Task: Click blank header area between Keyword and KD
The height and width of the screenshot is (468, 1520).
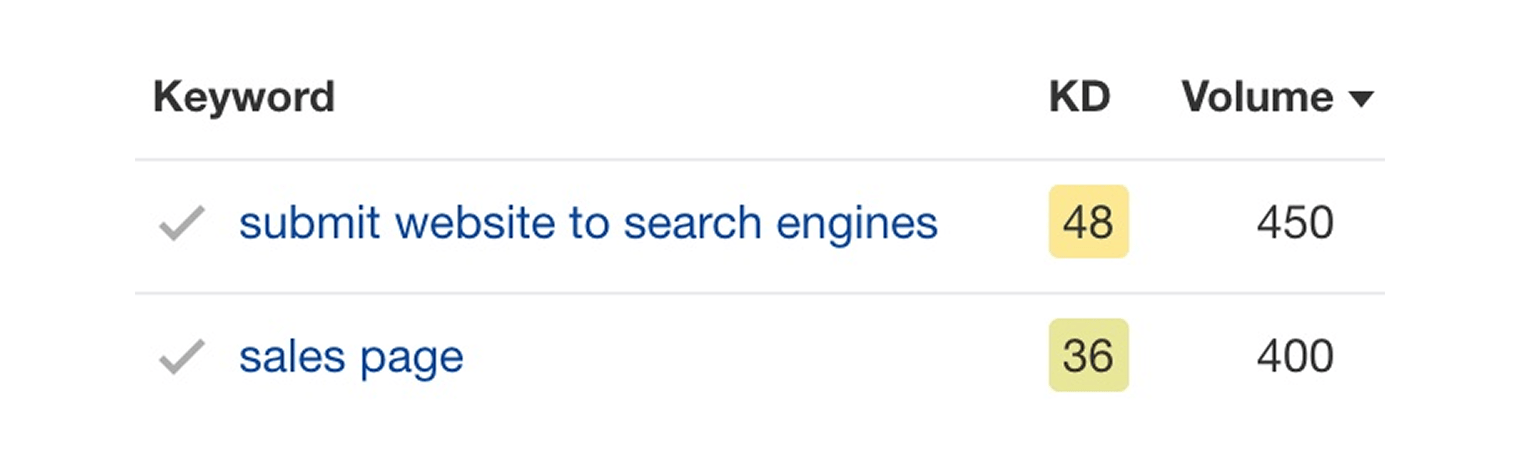Action: click(690, 98)
